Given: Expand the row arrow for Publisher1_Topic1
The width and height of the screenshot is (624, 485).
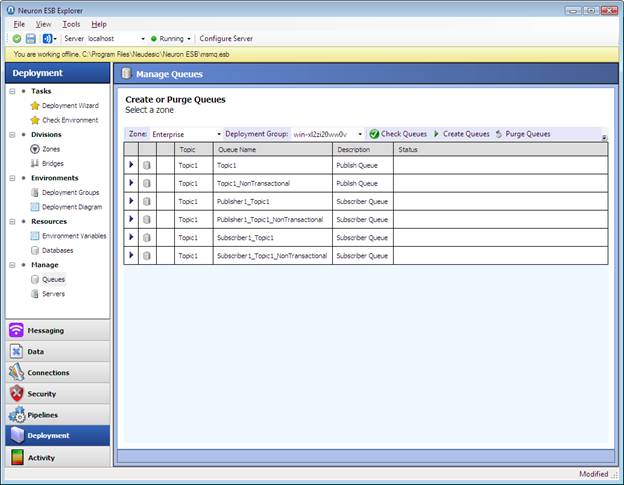Looking at the screenshot, I should tap(131, 201).
